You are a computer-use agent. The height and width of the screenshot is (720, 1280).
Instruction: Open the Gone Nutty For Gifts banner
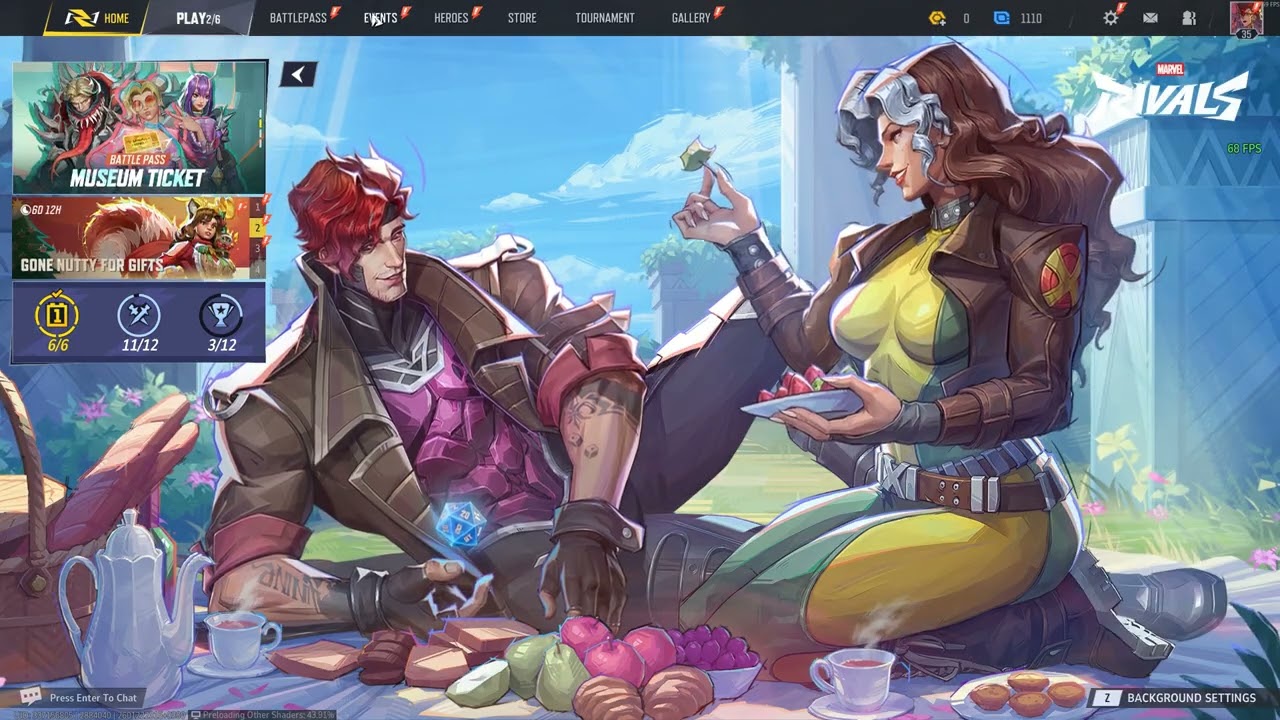[130, 238]
